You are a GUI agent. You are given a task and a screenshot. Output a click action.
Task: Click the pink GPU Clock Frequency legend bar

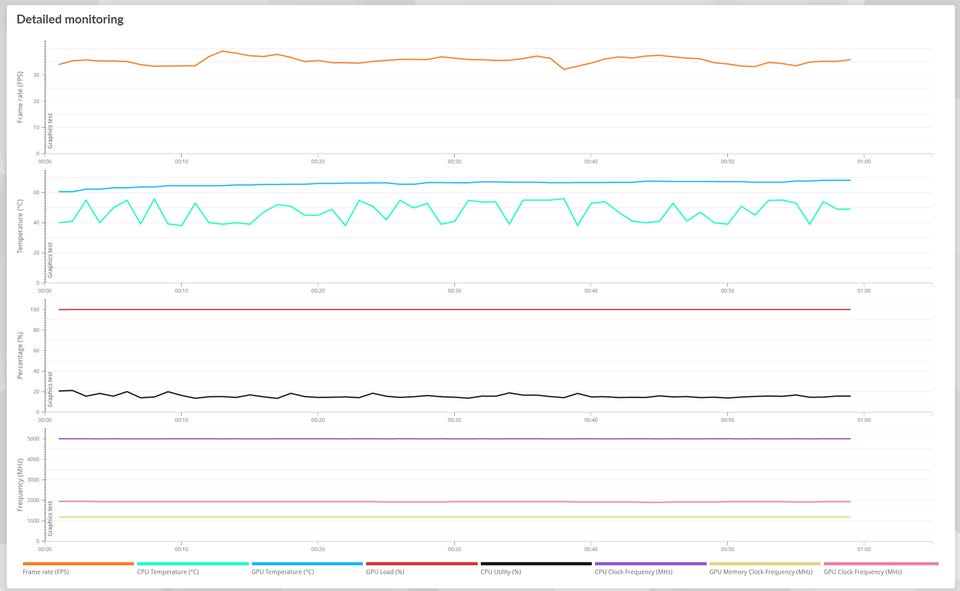click(880, 563)
